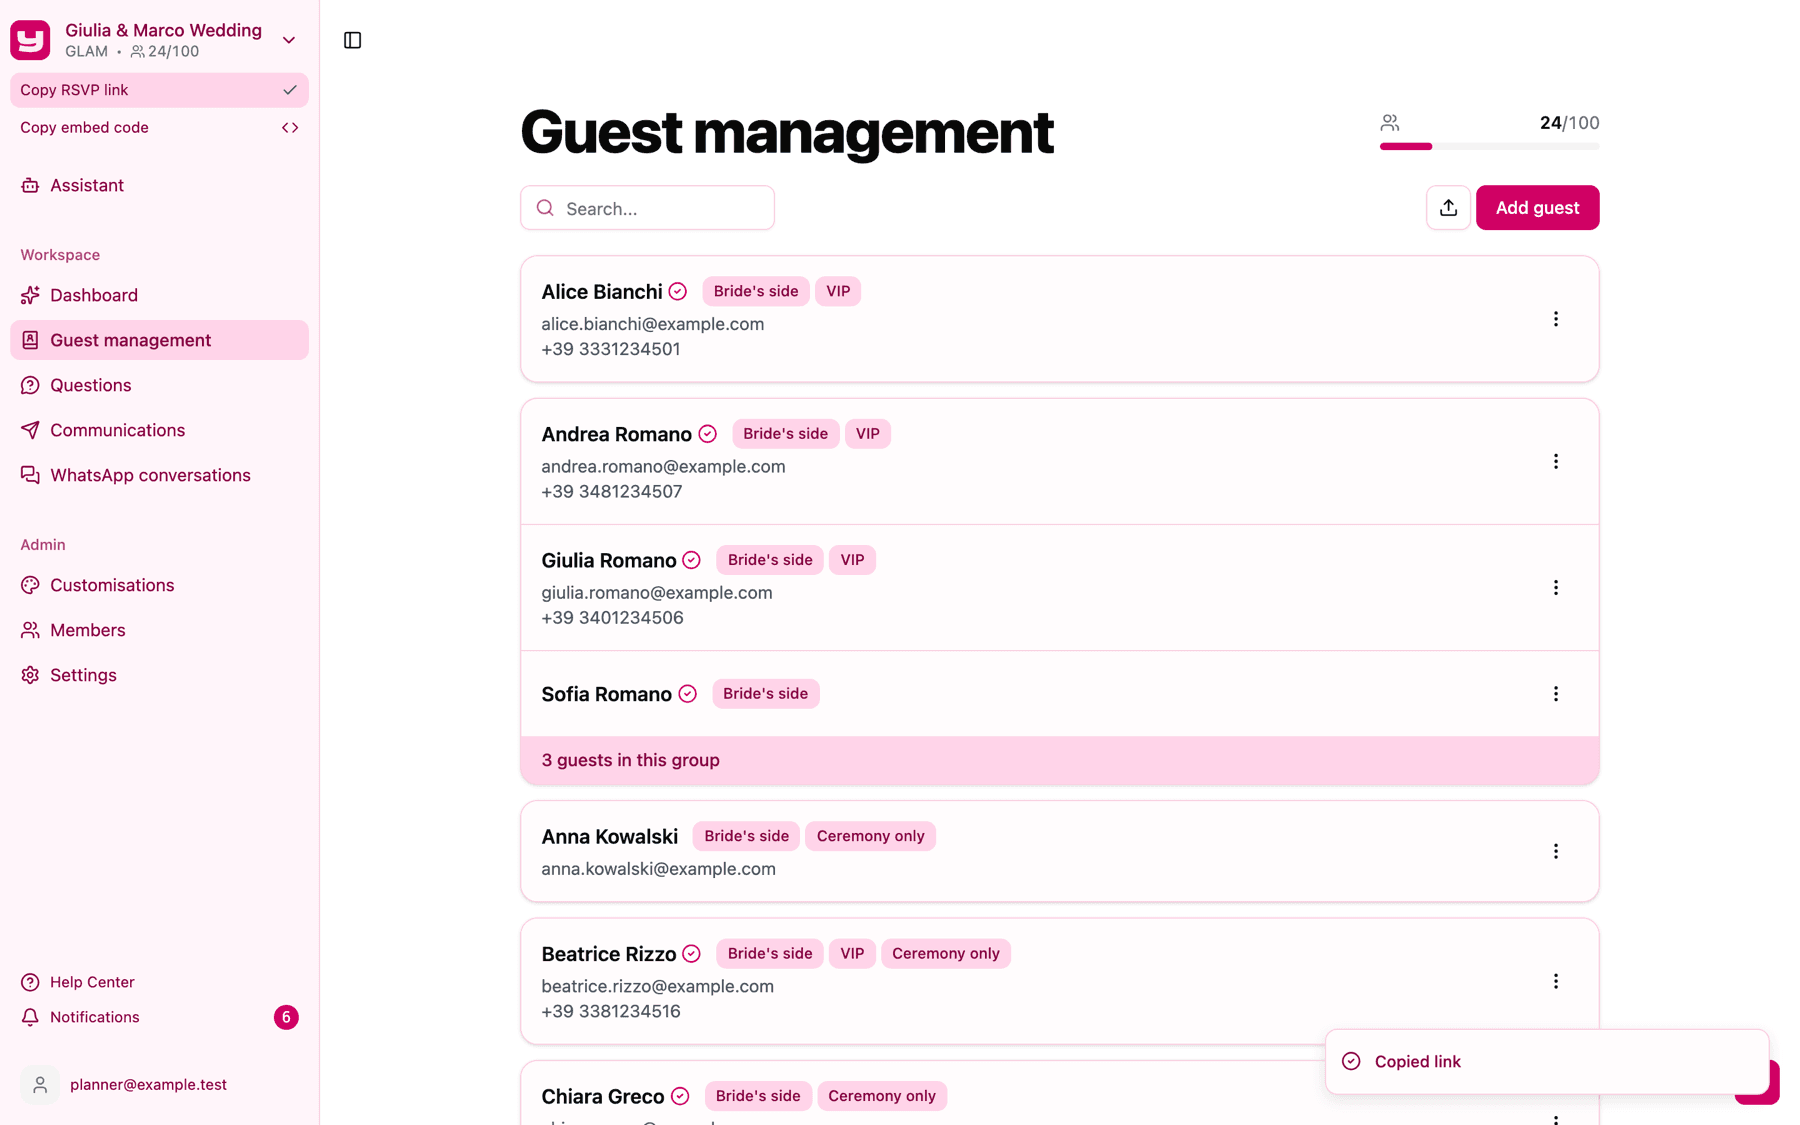Toggle the sidebar panel icon
1800x1125 pixels.
[352, 40]
